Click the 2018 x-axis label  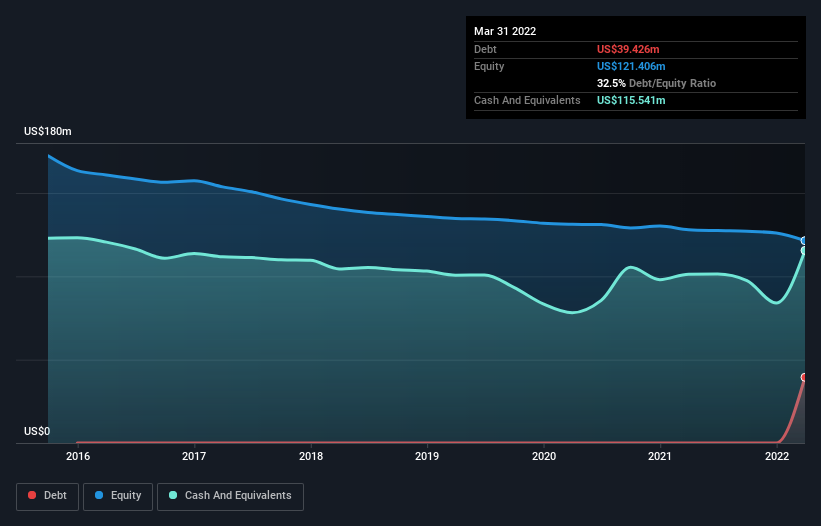click(311, 456)
